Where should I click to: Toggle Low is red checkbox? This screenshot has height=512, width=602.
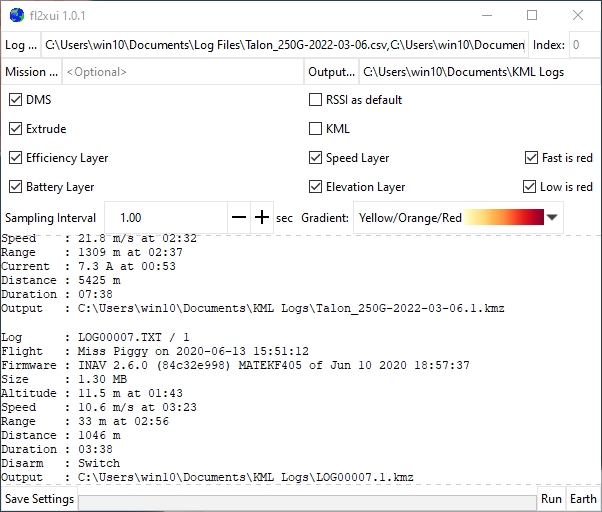531,187
